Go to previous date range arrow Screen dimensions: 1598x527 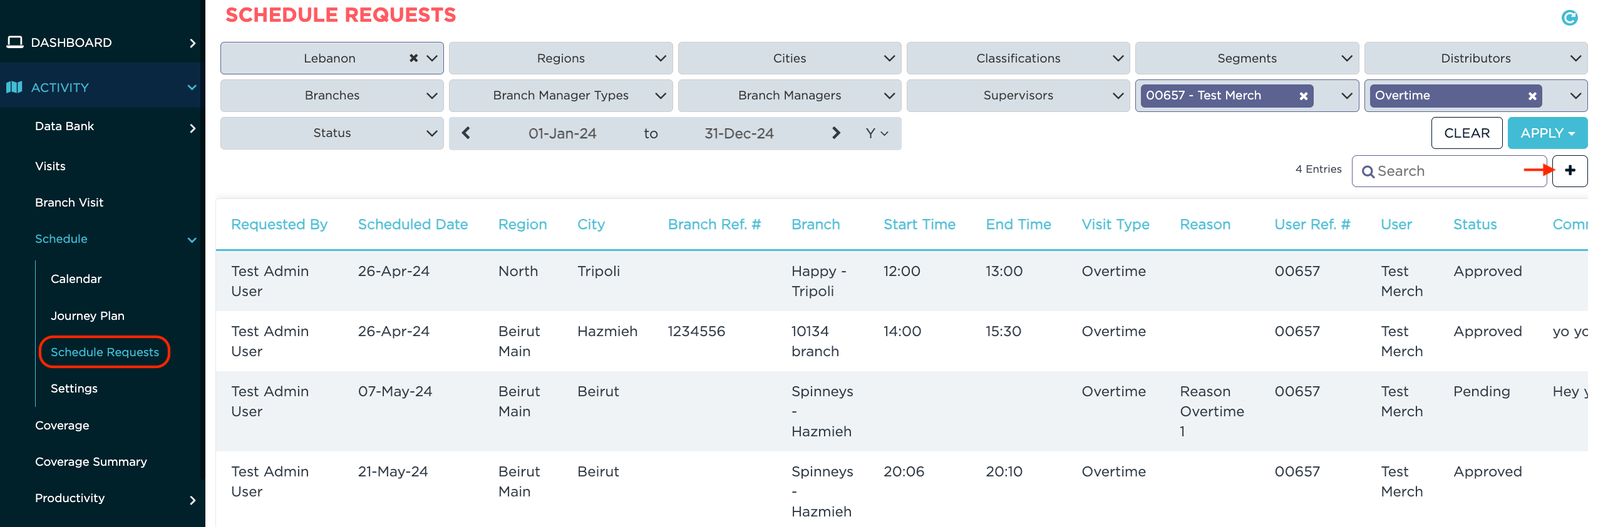[x=466, y=133]
